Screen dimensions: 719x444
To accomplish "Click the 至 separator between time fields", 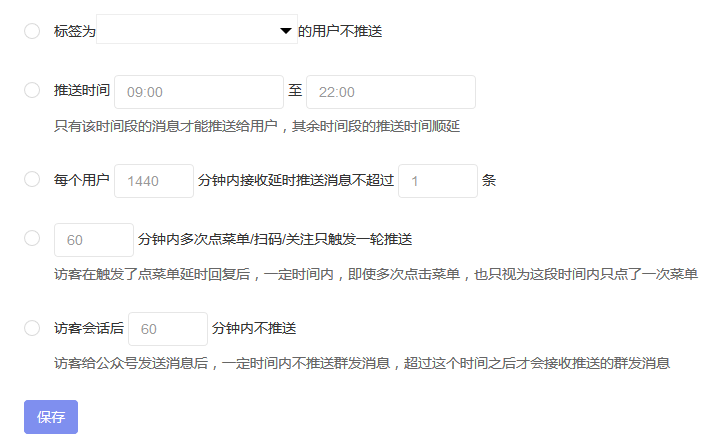I will [295, 90].
